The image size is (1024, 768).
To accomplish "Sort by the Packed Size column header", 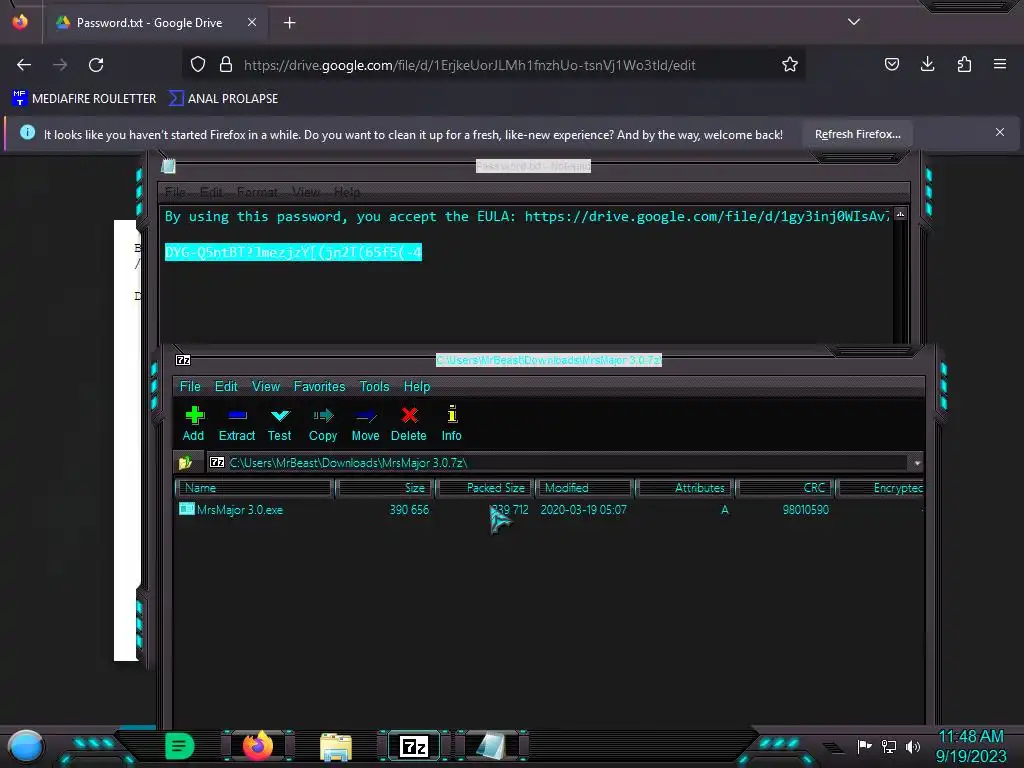I will 485,488.
